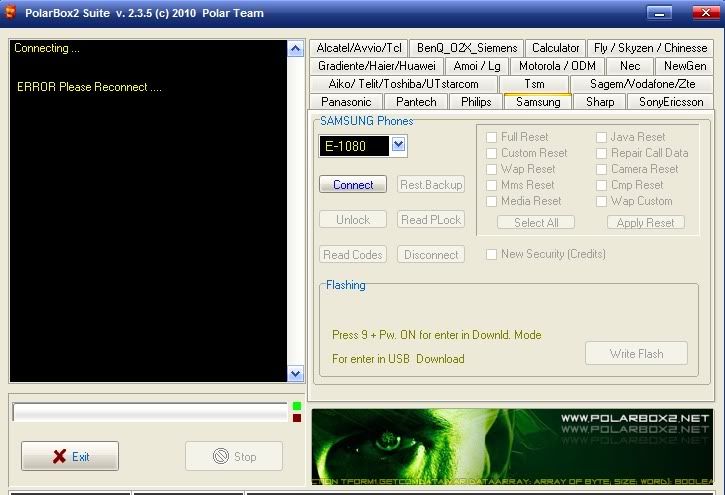Click the 'Connecting ...' log line

pos(47,48)
